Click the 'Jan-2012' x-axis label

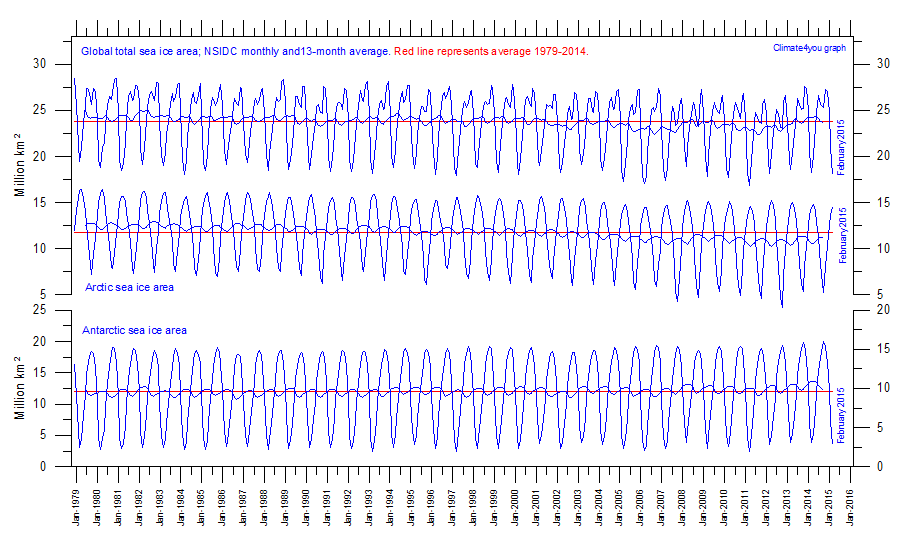[766, 508]
